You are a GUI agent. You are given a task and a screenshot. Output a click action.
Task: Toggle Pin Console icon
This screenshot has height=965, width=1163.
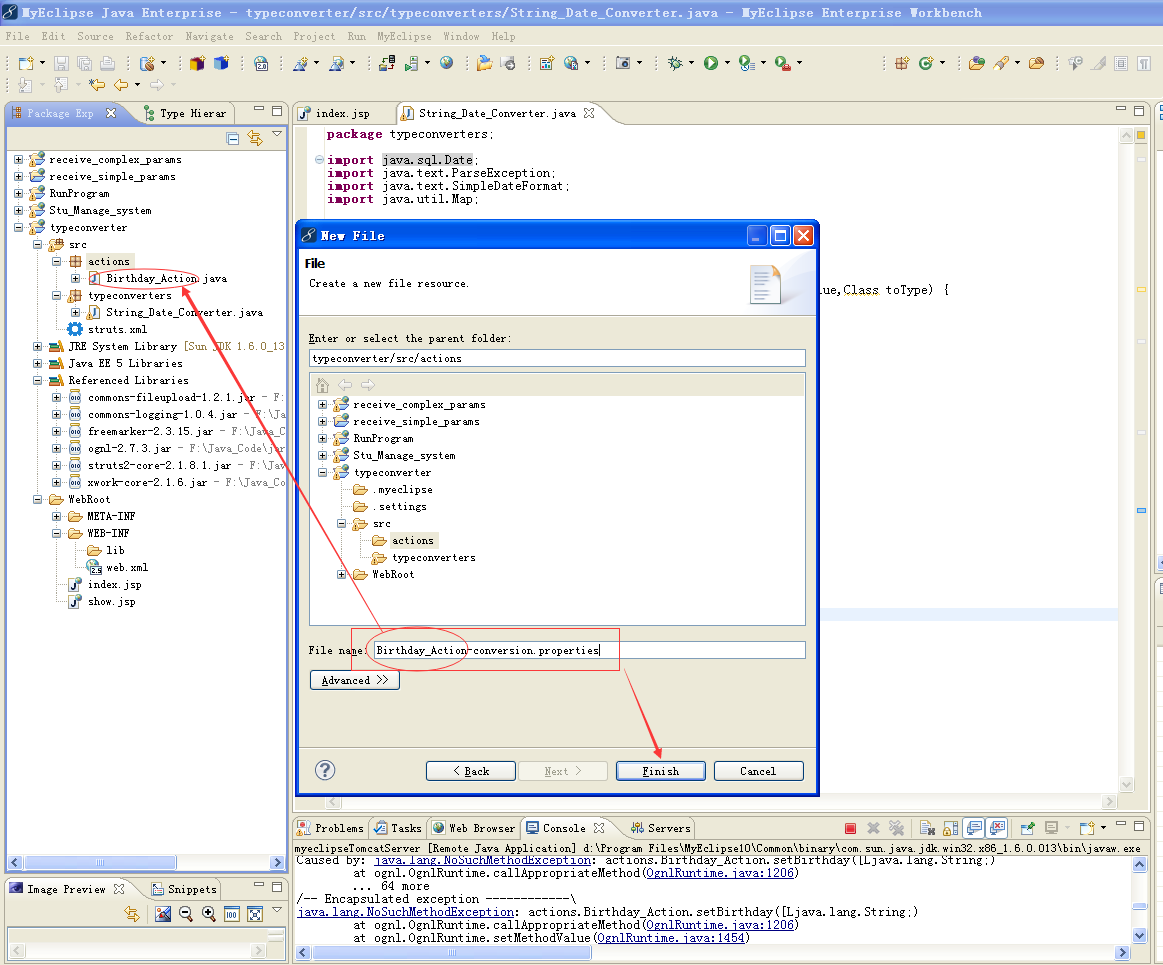click(1027, 829)
